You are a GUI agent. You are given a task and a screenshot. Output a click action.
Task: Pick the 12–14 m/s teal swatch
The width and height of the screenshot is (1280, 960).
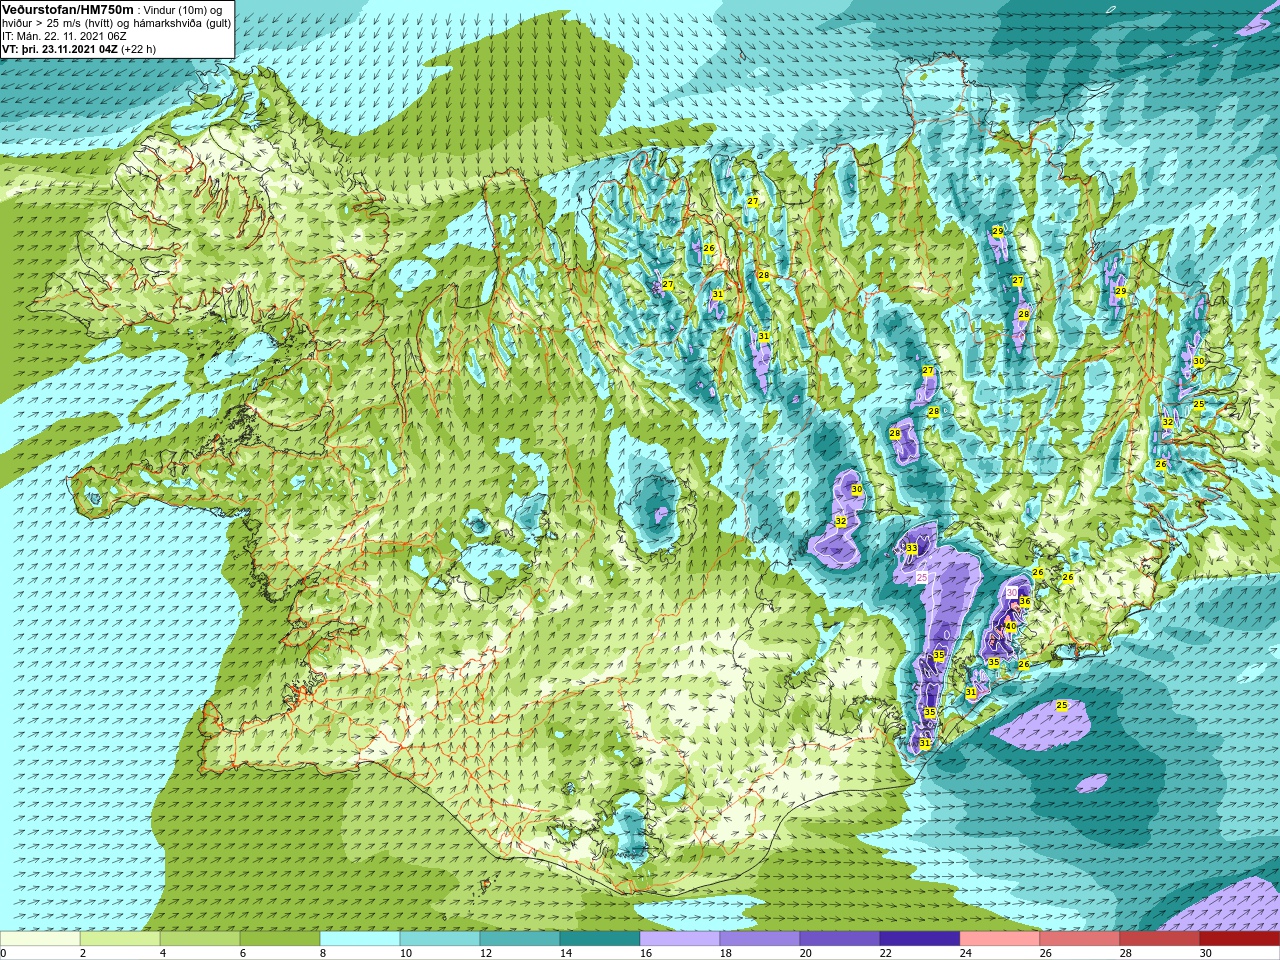(520, 939)
